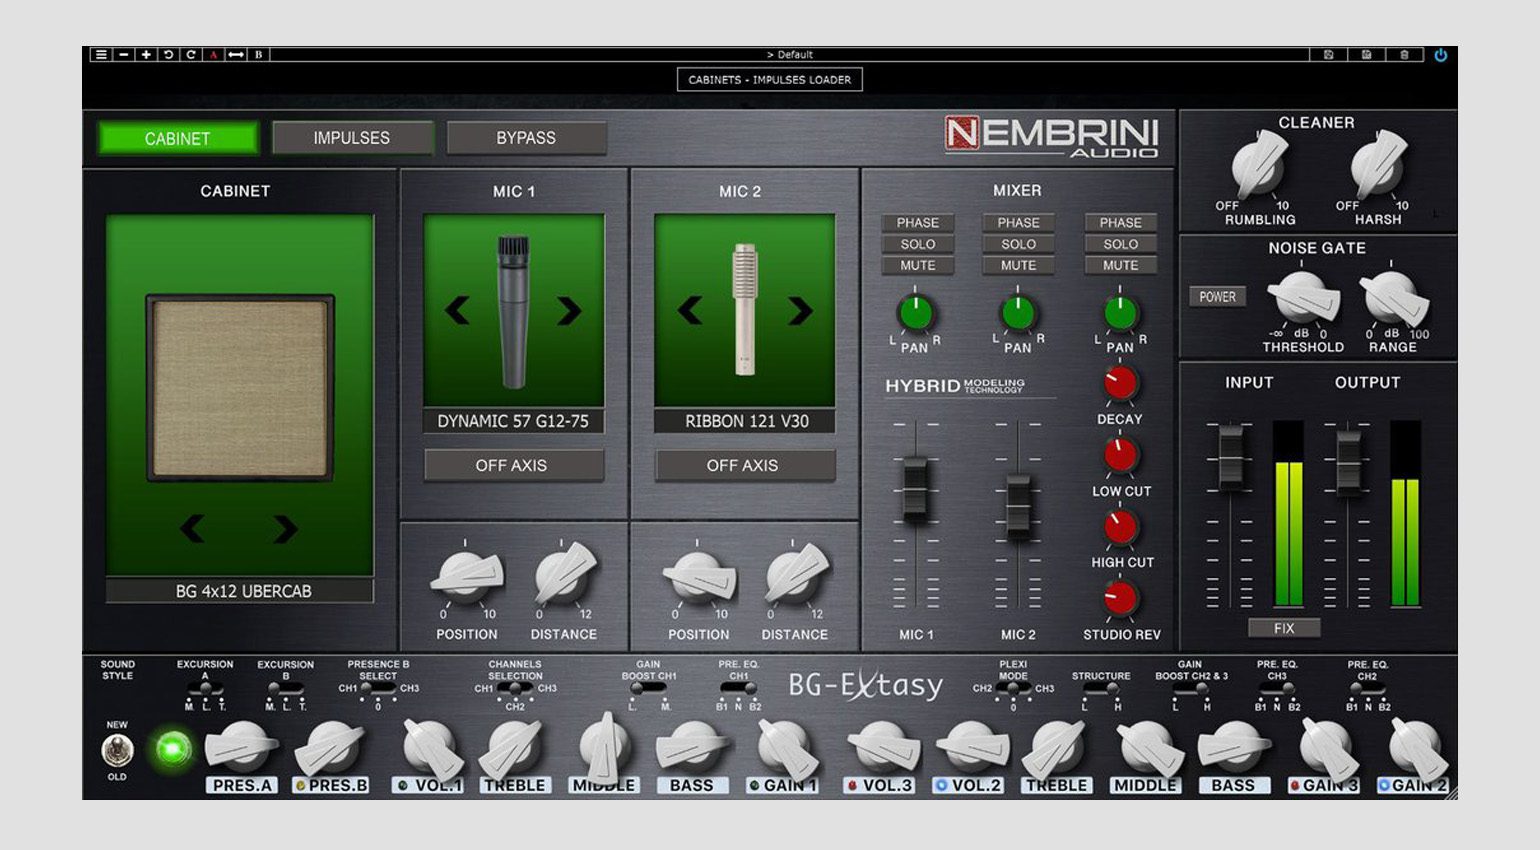Switch to the IMPULSES tab

point(352,138)
